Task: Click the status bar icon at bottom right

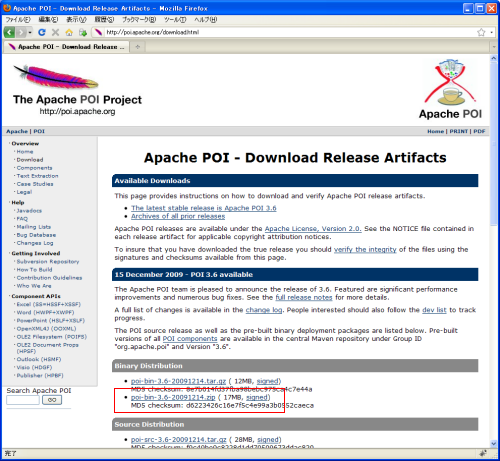Action: pos(483,453)
